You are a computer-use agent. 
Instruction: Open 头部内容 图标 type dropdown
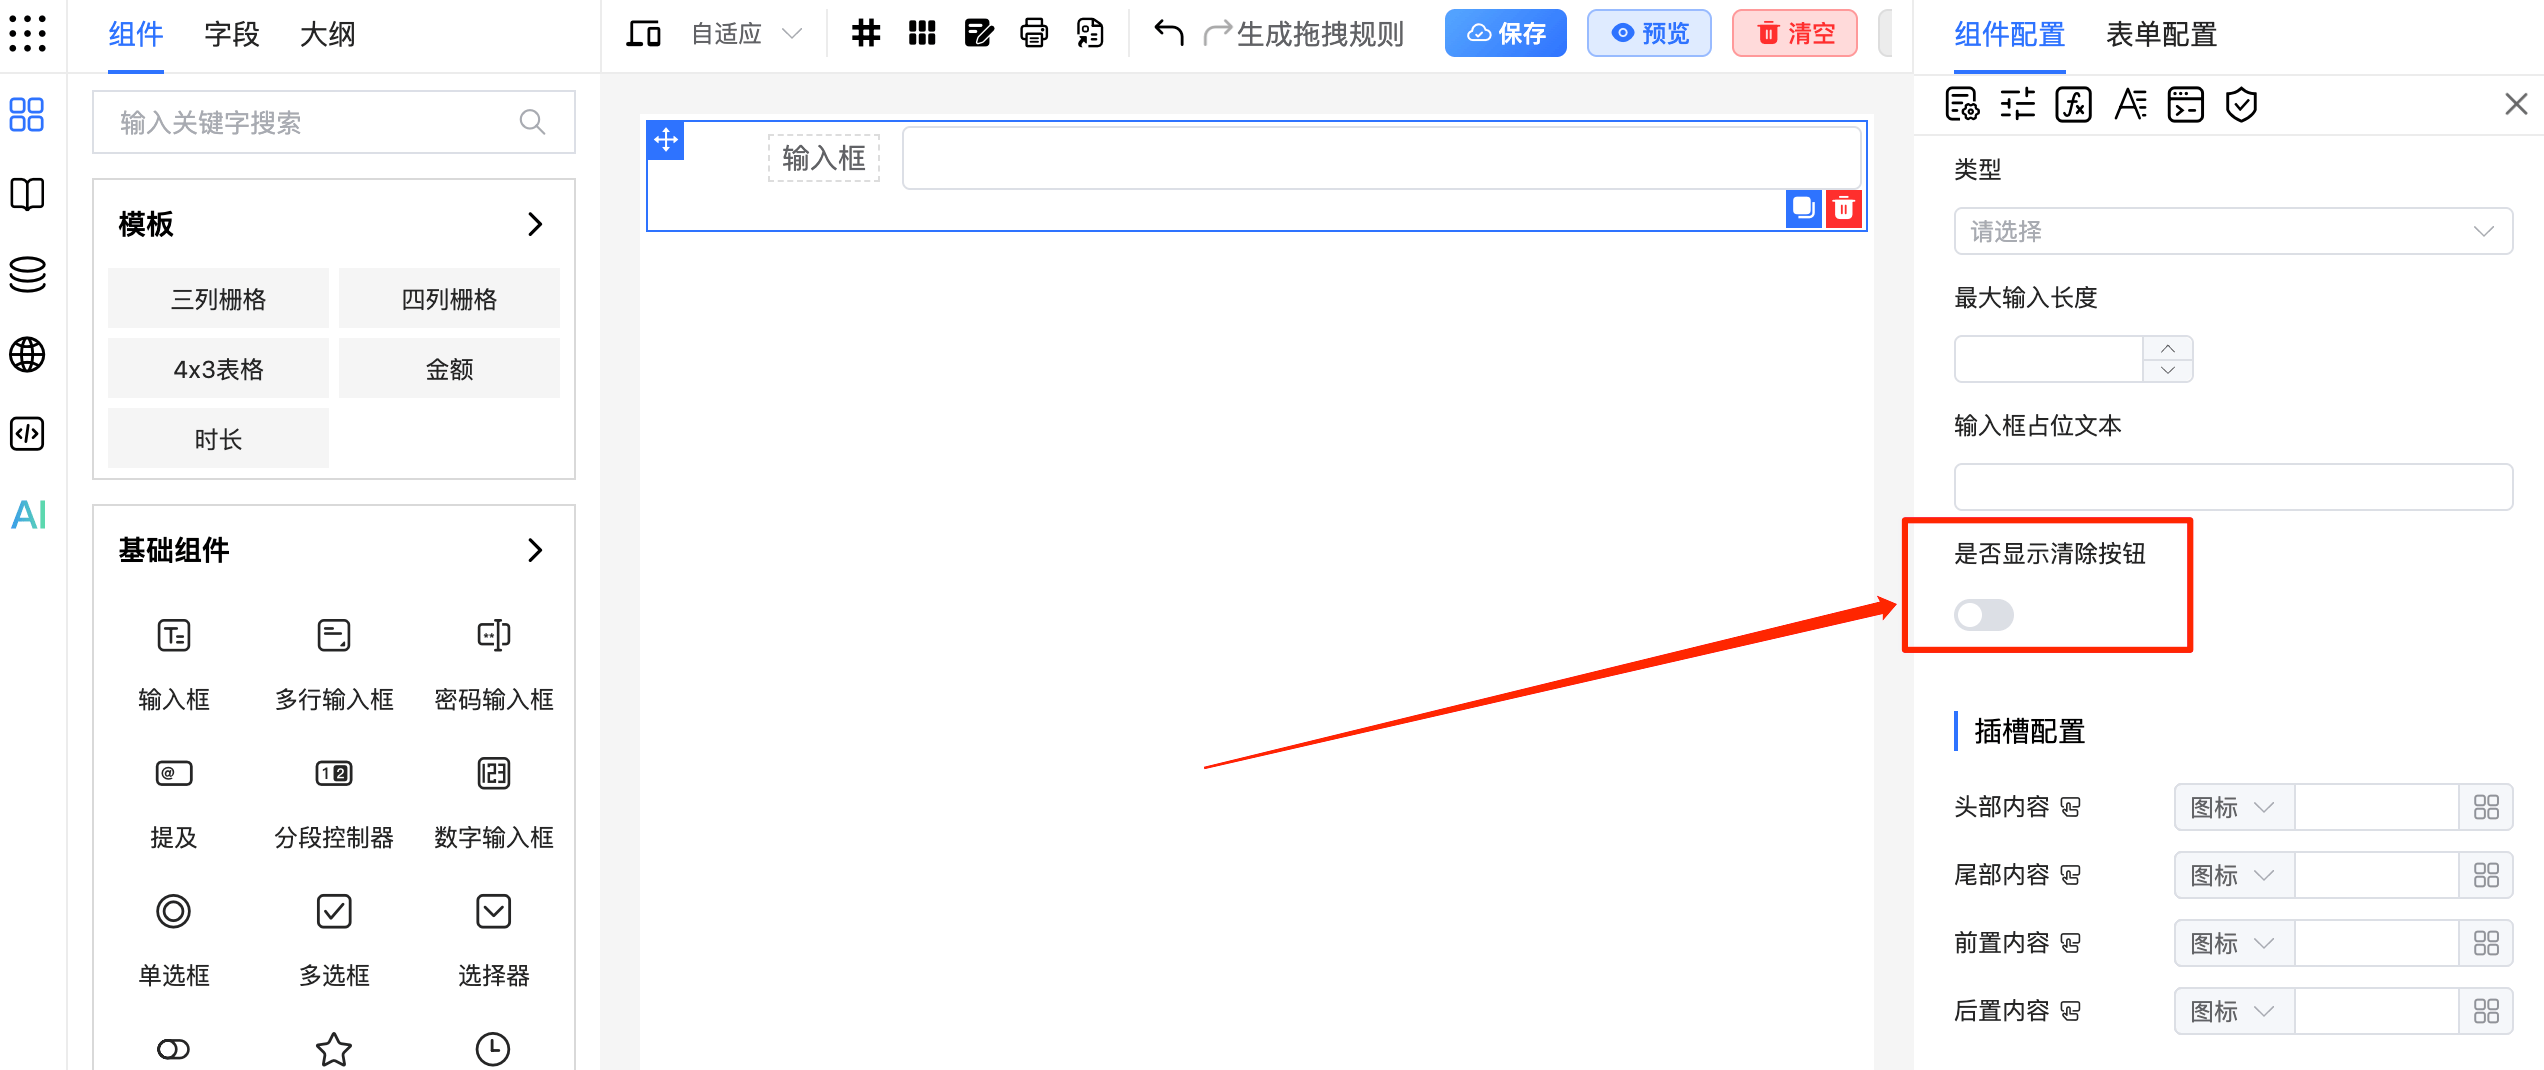(x=2232, y=807)
